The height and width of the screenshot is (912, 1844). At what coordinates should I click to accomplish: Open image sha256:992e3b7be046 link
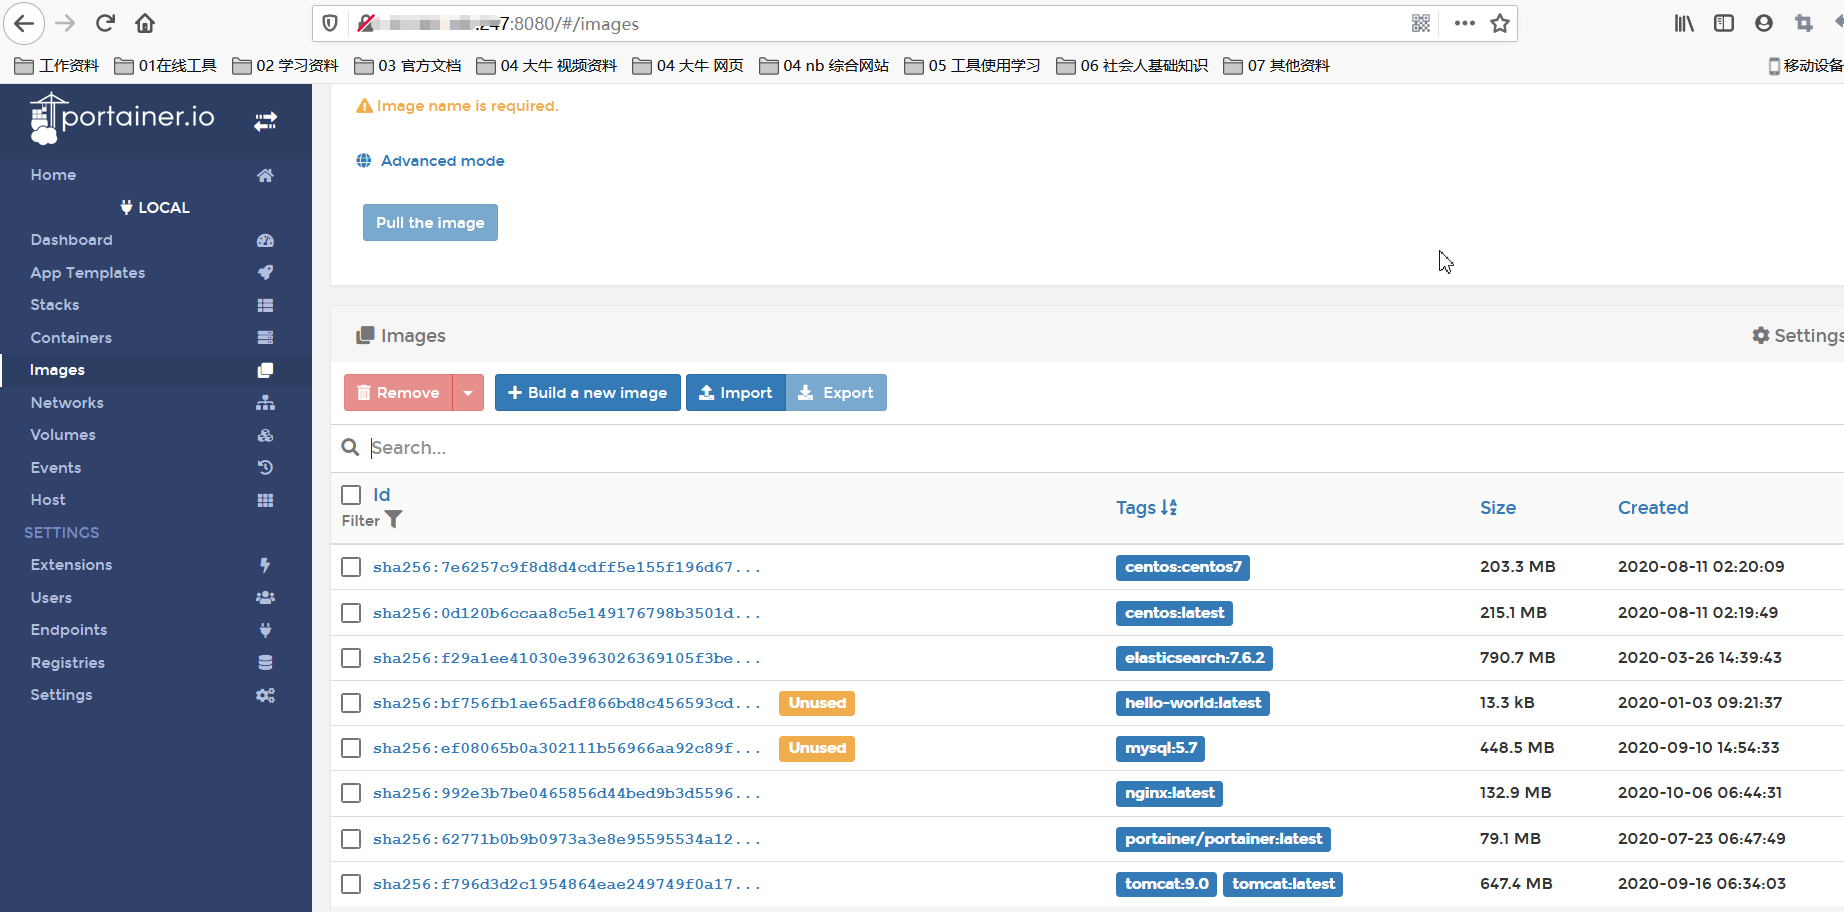(x=567, y=793)
